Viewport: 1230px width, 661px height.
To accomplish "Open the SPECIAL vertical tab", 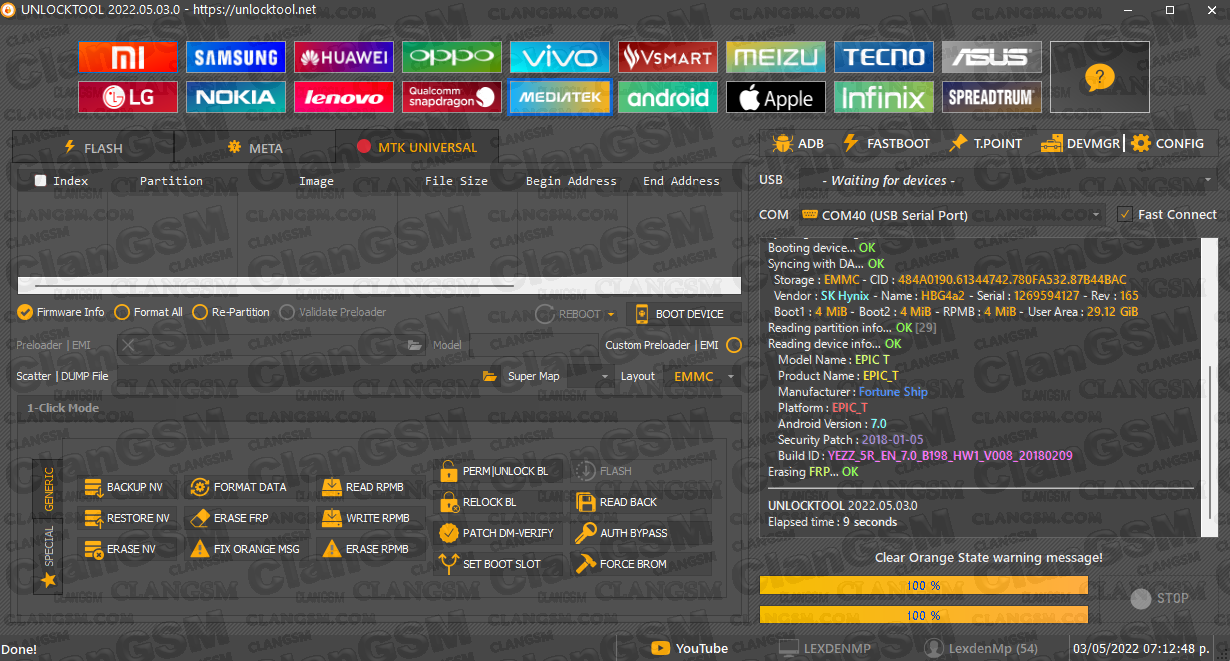I will (48, 558).
